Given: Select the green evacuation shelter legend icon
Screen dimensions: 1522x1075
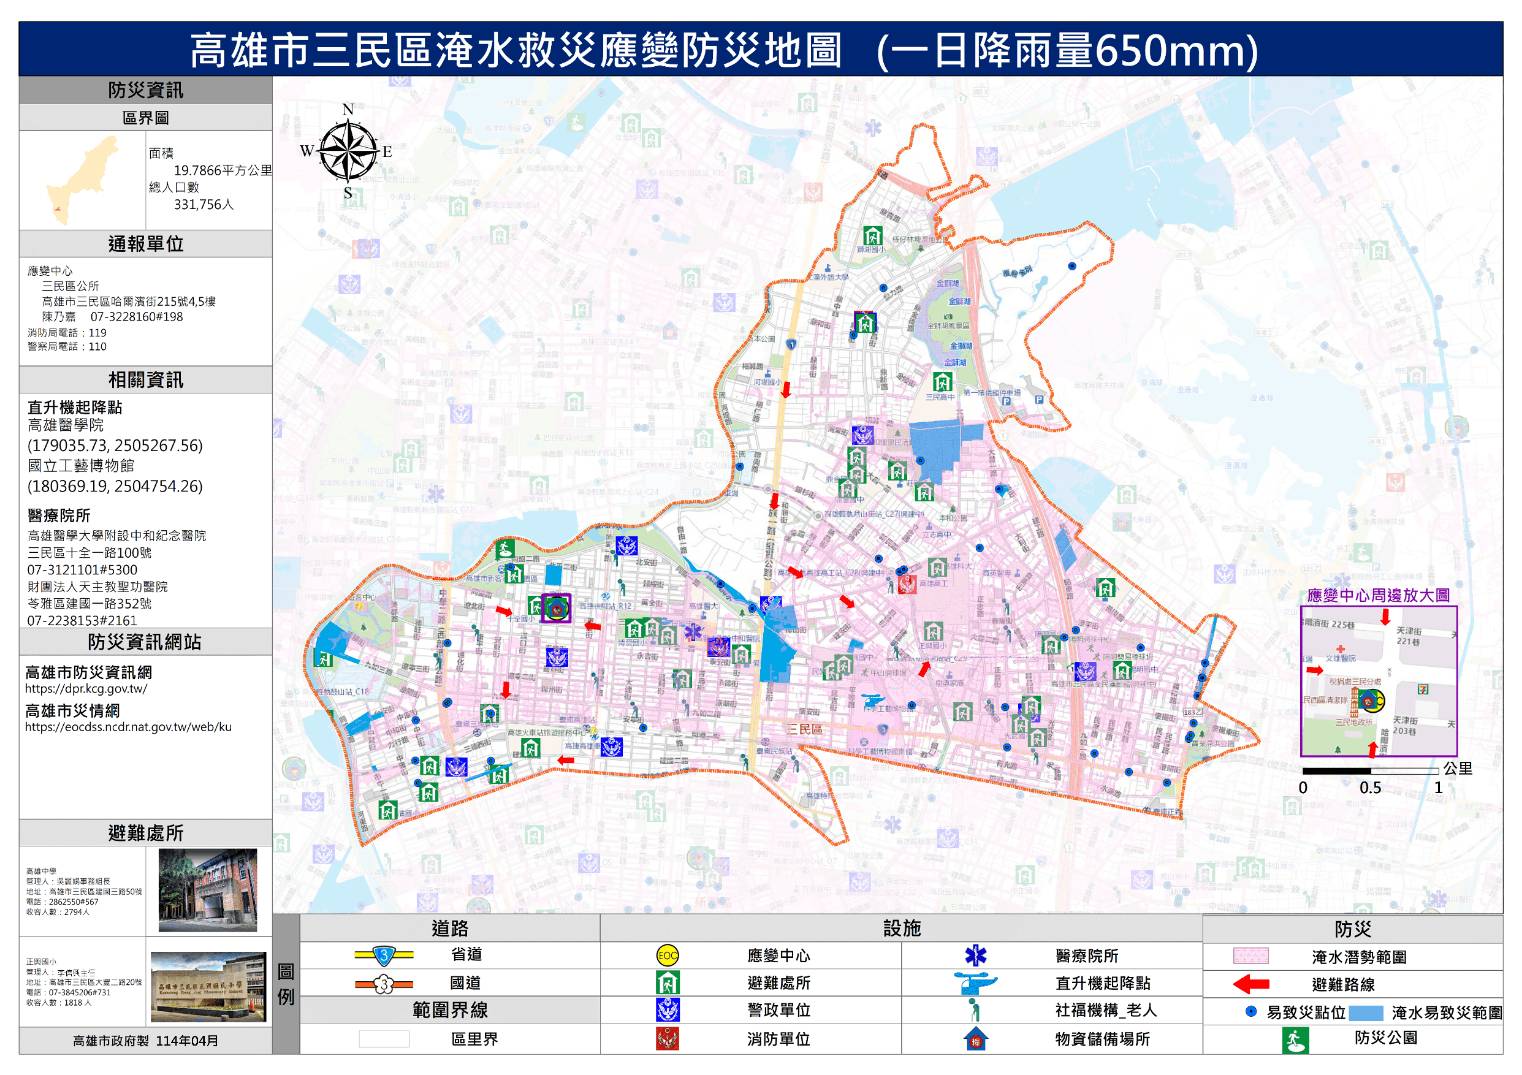Looking at the screenshot, I should pyautogui.click(x=667, y=983).
